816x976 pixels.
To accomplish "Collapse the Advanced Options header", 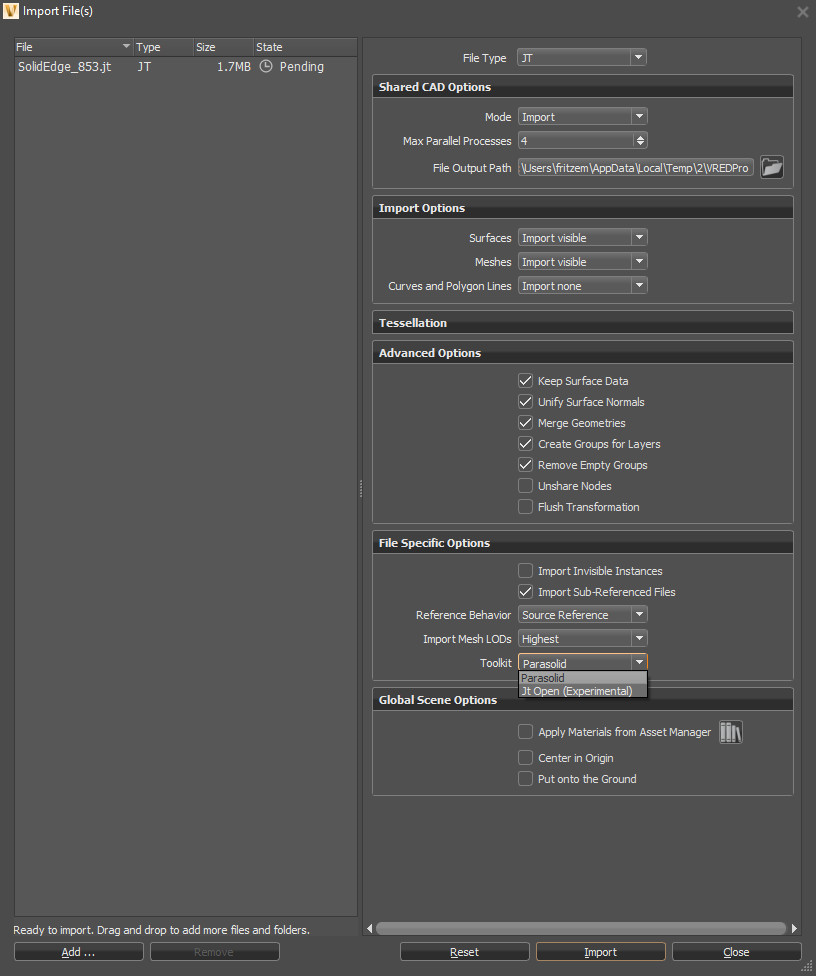I will [583, 352].
